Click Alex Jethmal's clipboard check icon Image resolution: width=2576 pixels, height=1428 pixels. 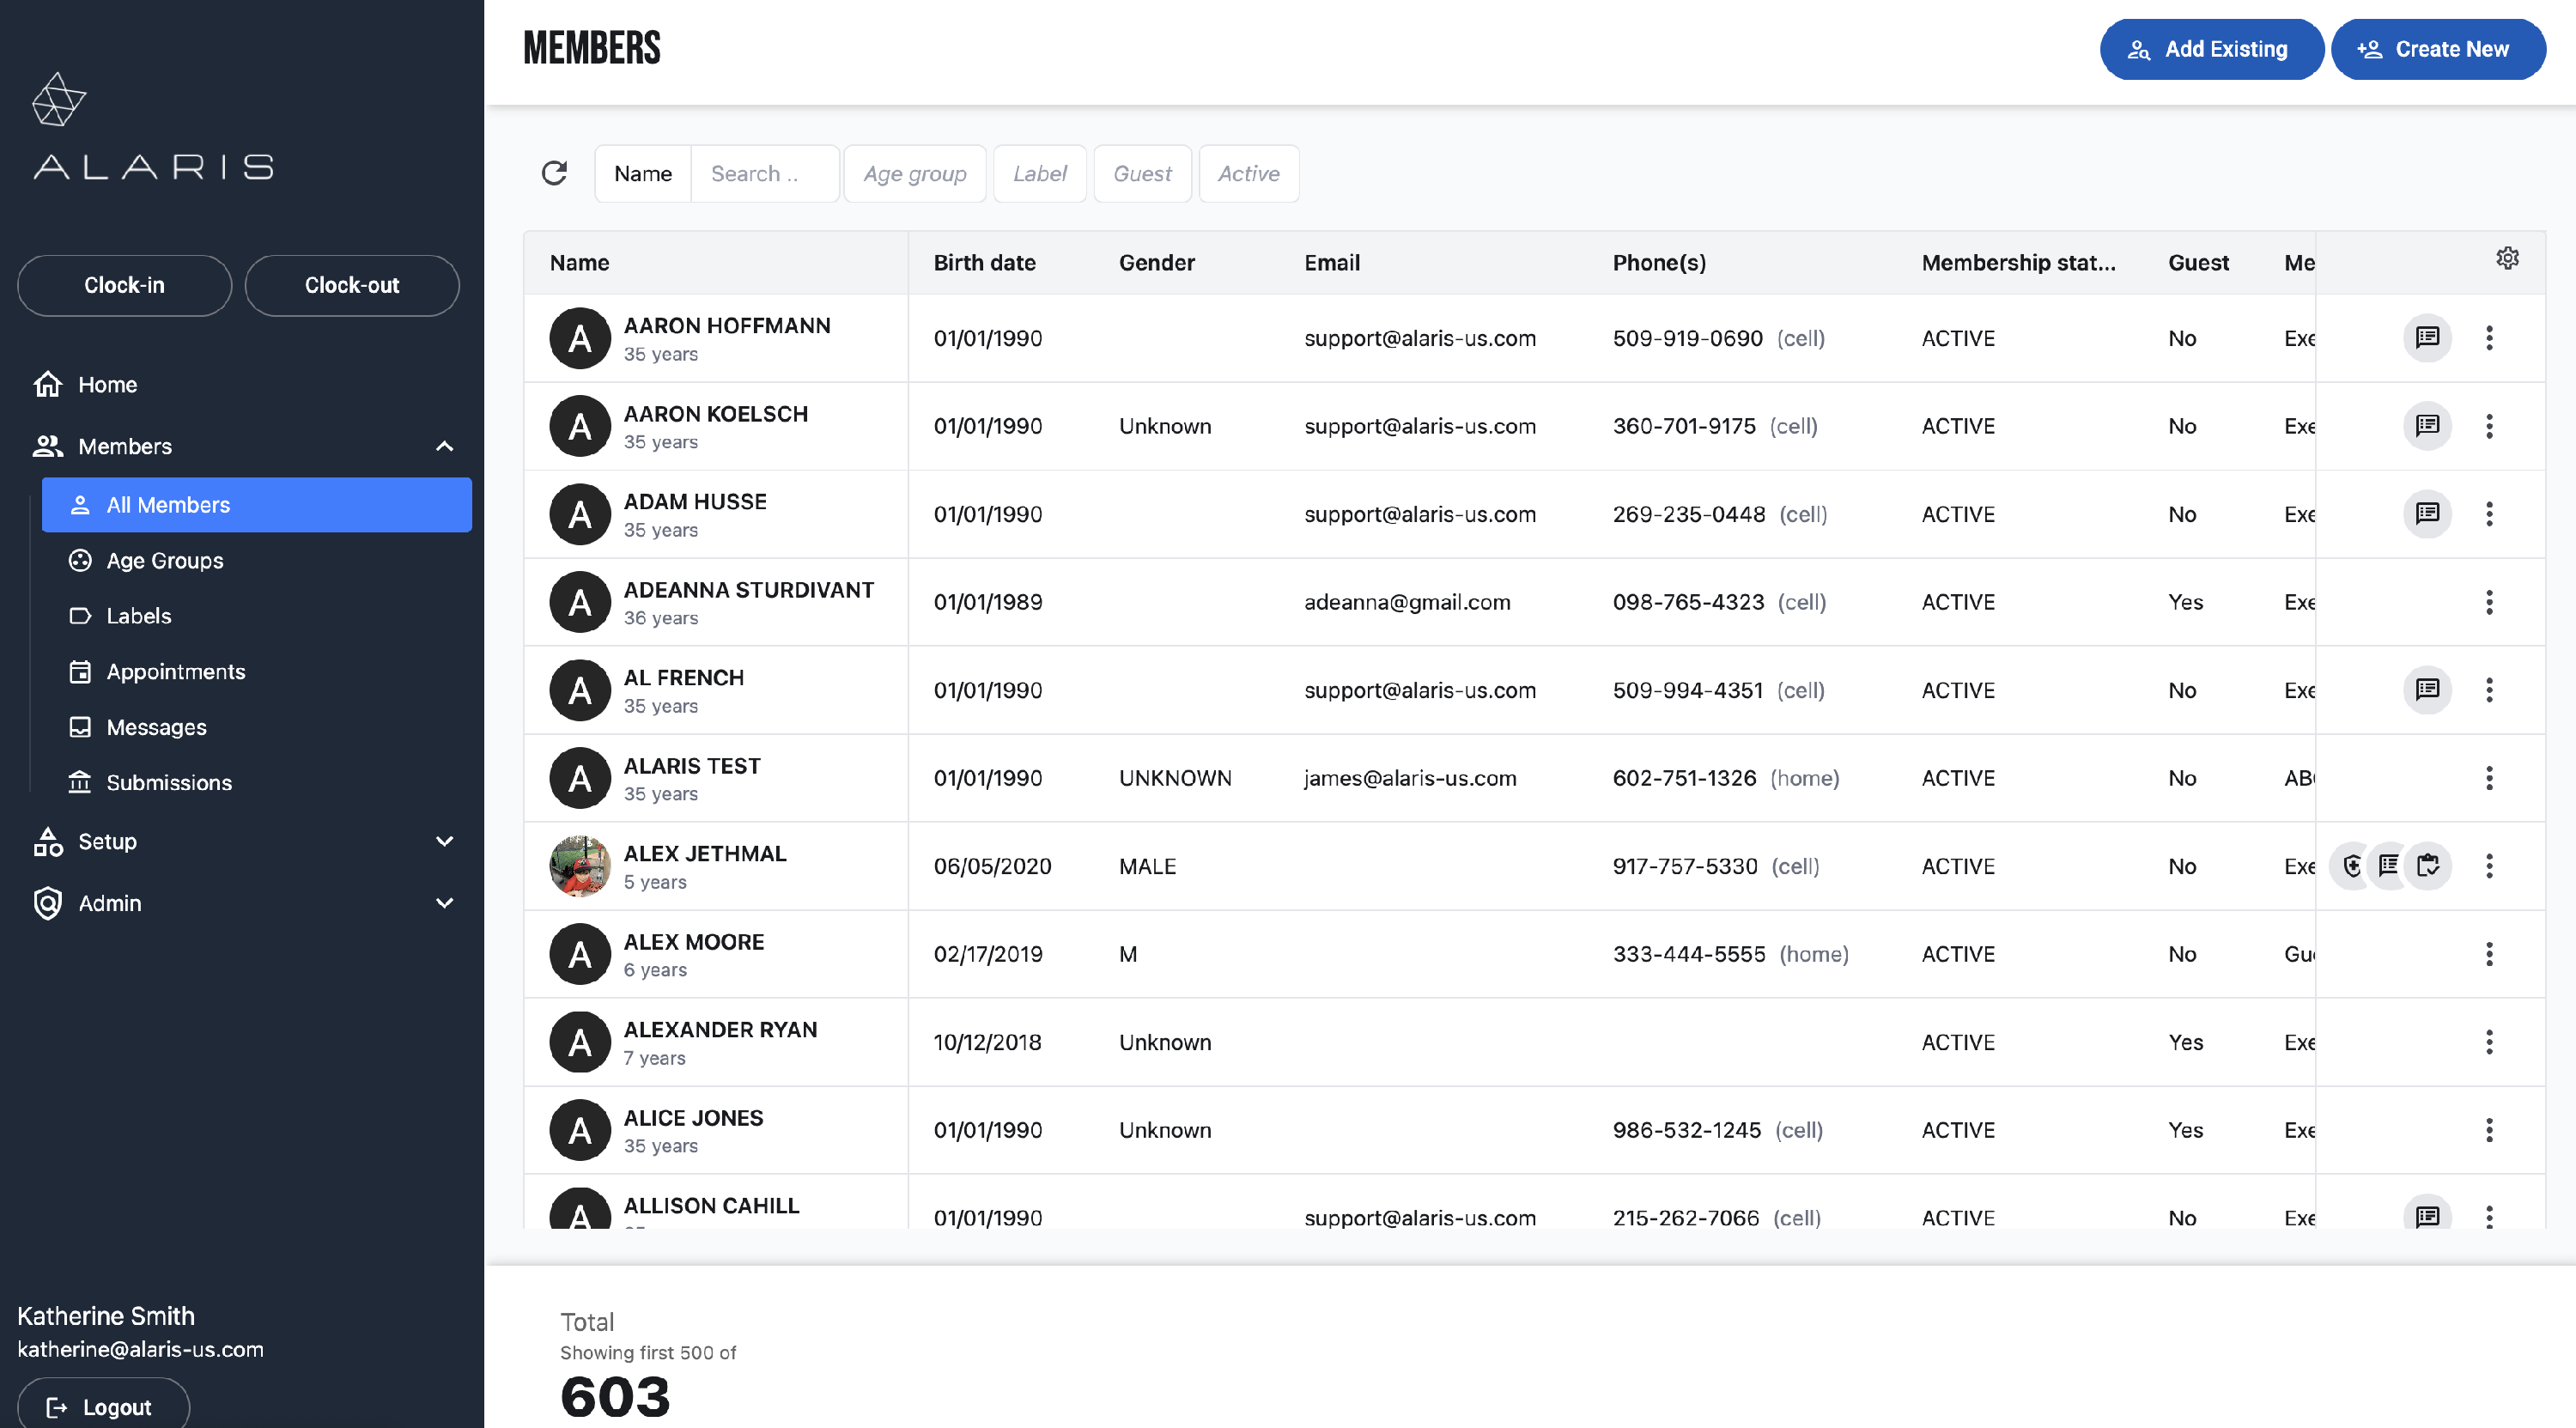(x=2428, y=865)
